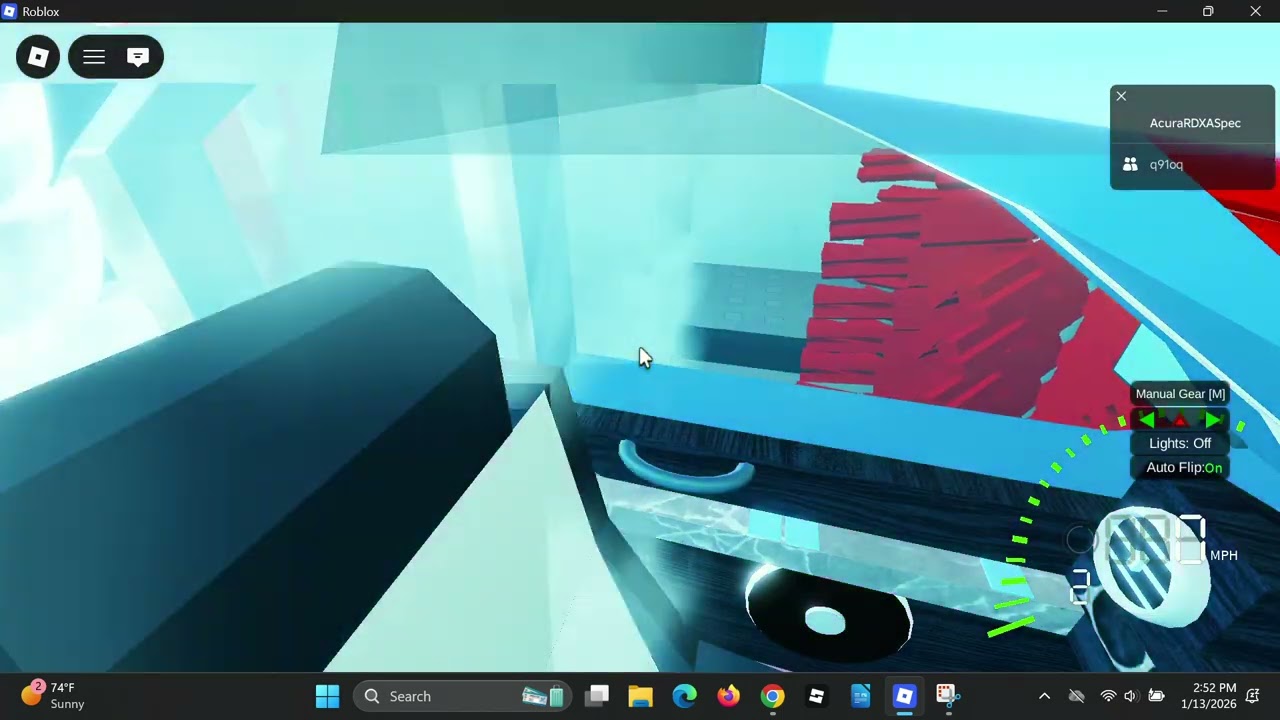
Task: Click the MPH speed unit label
Action: coord(1224,556)
